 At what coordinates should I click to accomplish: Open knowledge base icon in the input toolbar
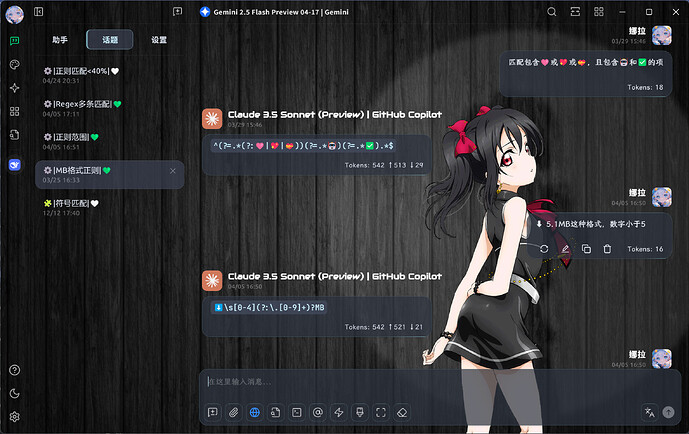click(276, 412)
